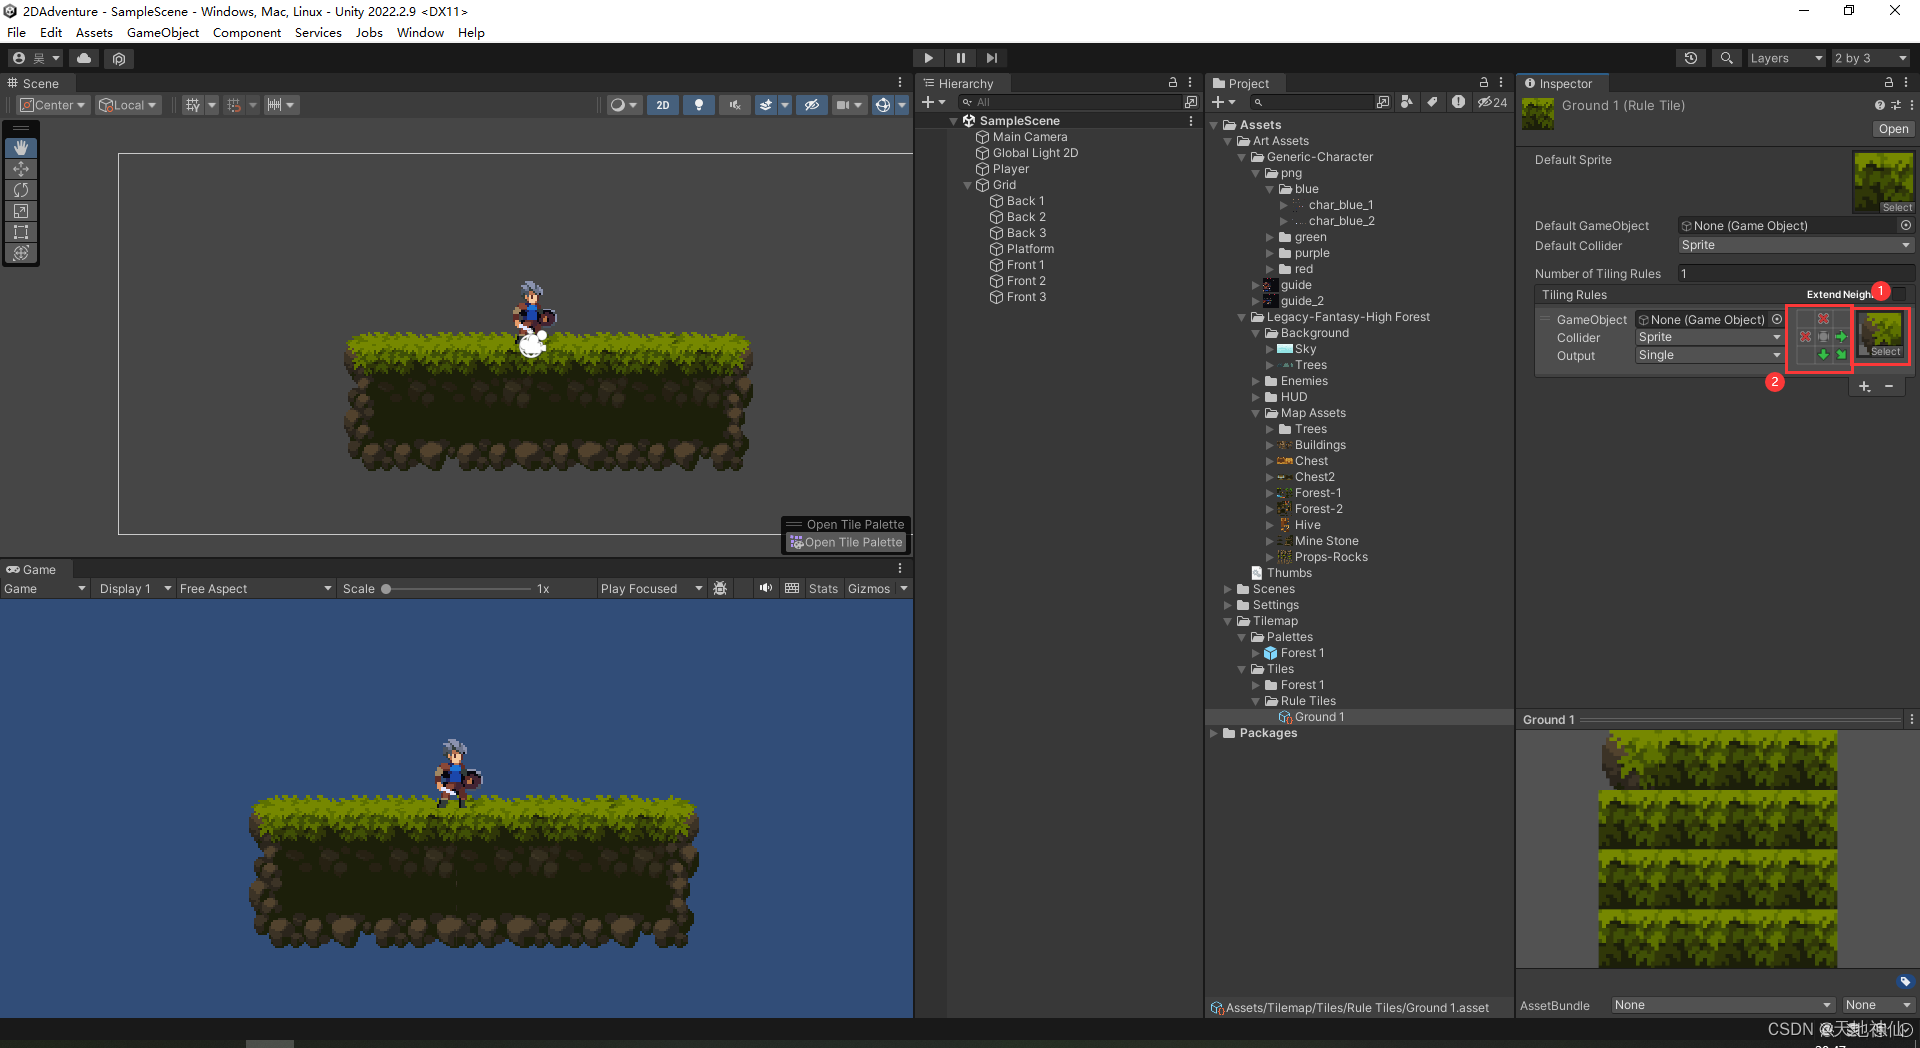Select Platform tilemap in Hierarchy
The height and width of the screenshot is (1048, 1920).
pyautogui.click(x=1029, y=249)
